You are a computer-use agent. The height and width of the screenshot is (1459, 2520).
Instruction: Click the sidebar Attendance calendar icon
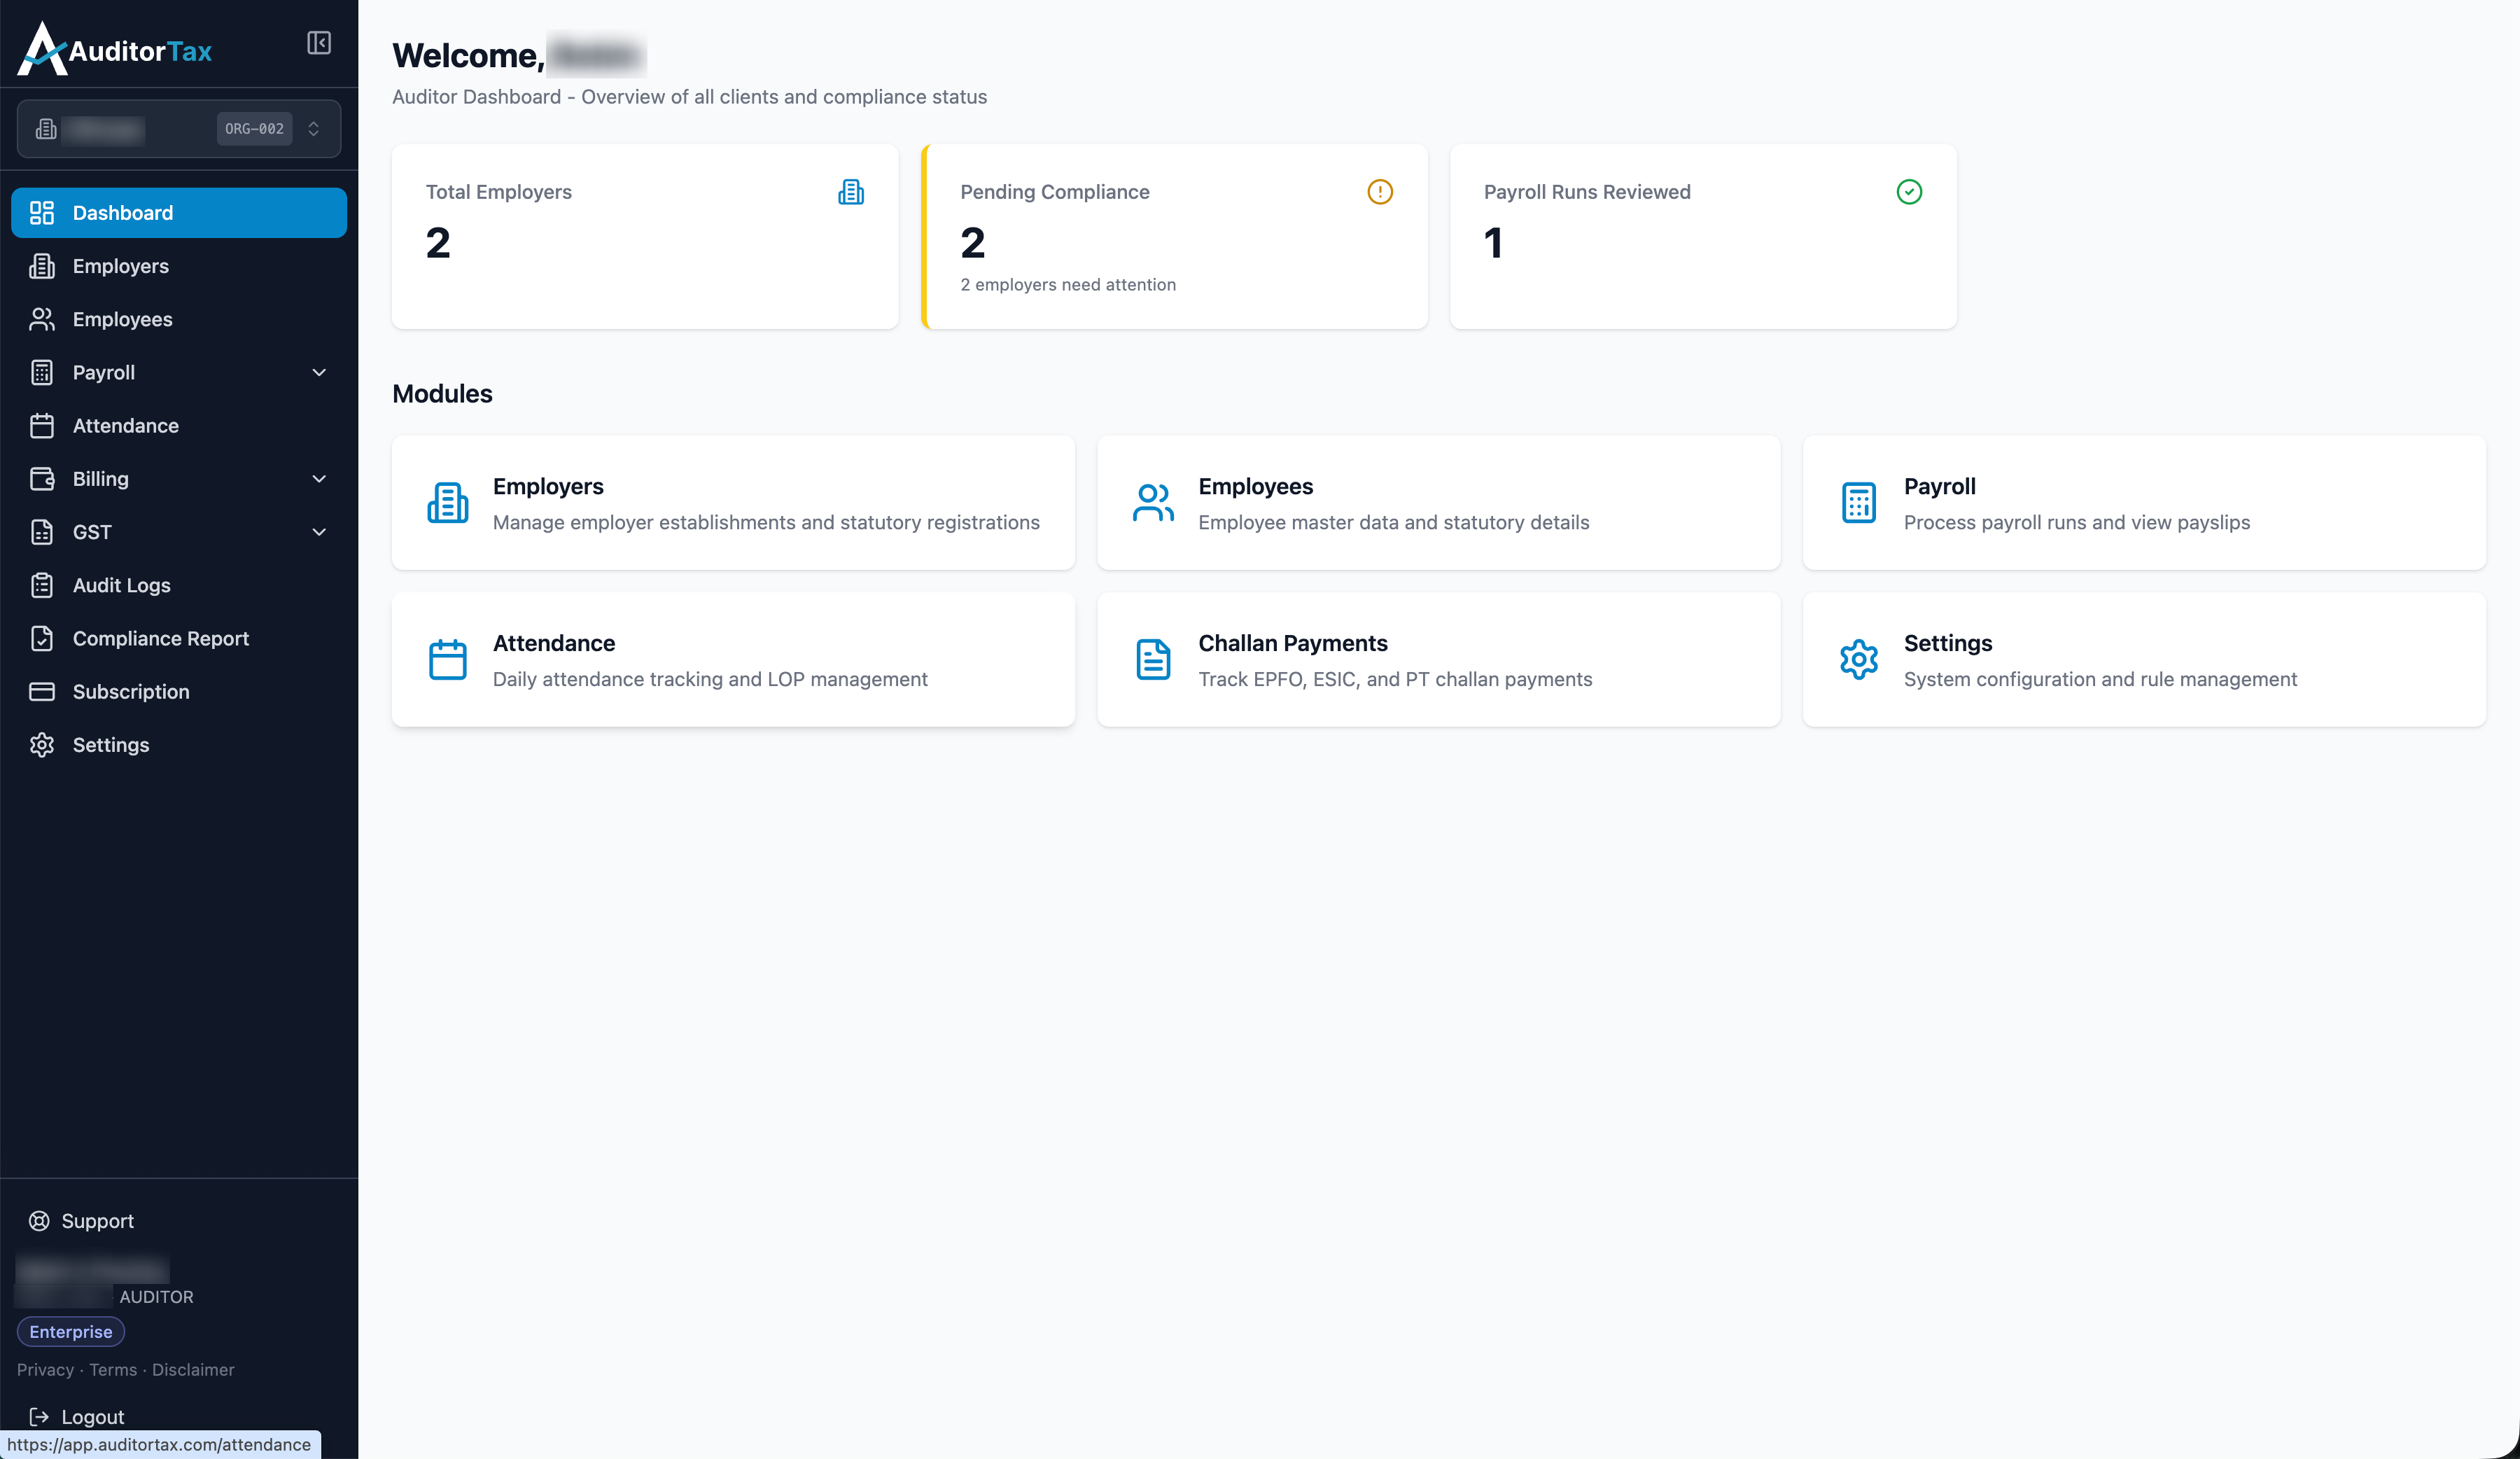click(42, 425)
